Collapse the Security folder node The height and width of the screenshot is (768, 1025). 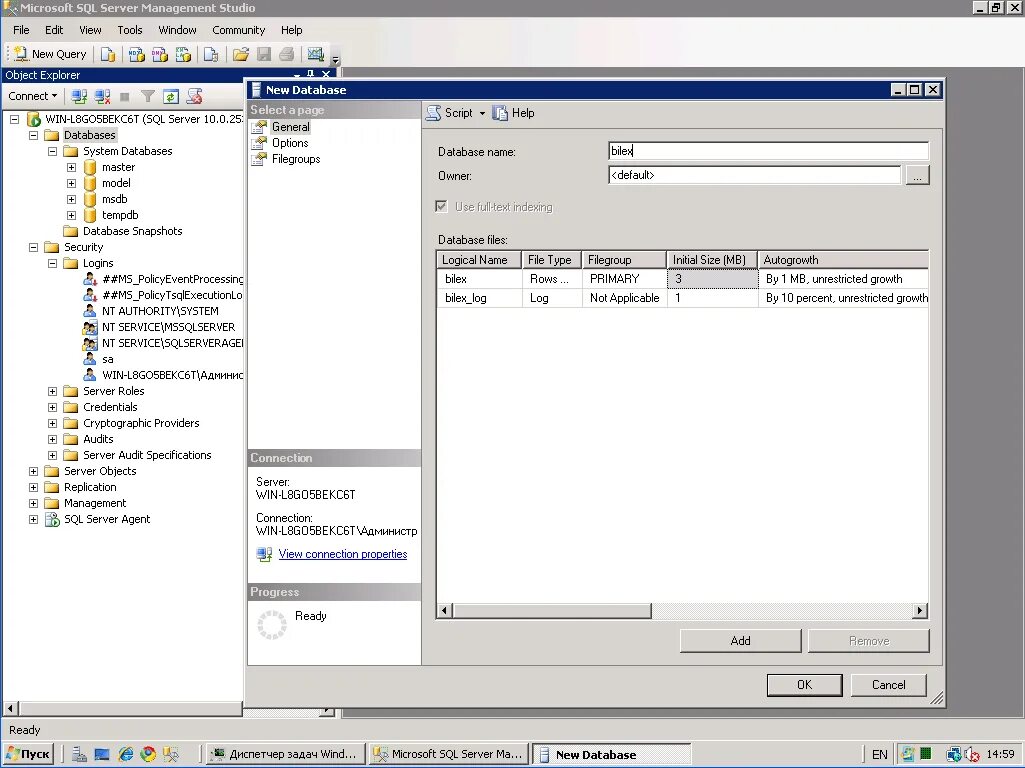click(x=33, y=247)
